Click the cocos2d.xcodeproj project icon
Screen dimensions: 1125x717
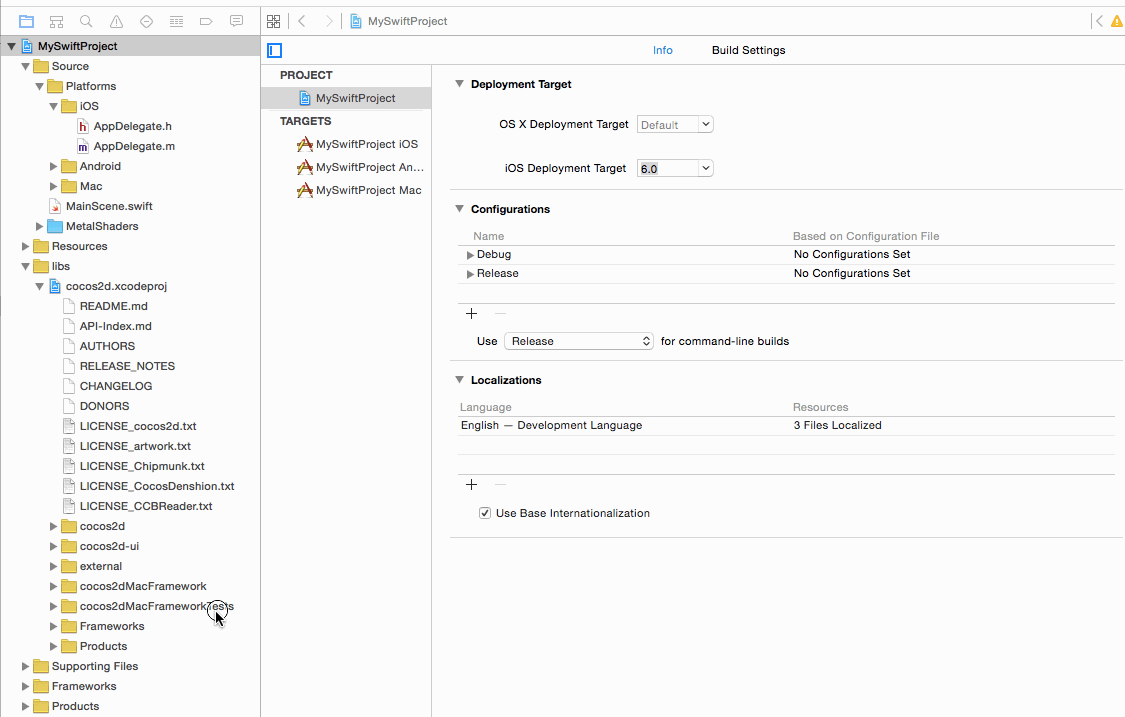(x=55, y=286)
